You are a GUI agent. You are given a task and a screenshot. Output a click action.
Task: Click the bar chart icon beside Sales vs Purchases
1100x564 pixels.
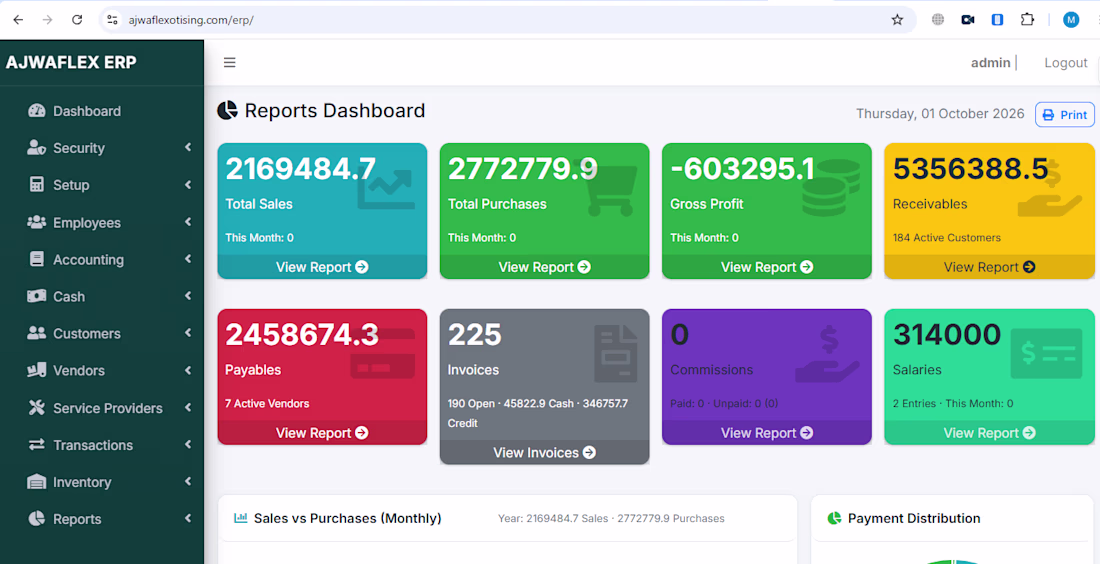[241, 518]
